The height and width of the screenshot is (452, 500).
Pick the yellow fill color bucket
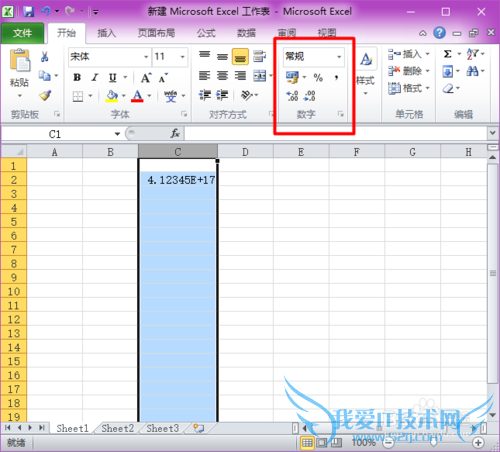click(x=112, y=96)
